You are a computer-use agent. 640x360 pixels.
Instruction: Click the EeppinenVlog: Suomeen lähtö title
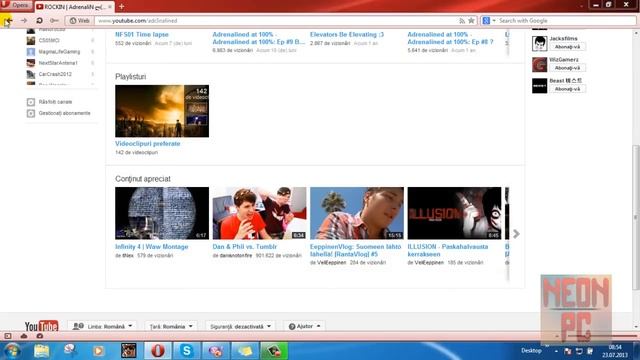tap(355, 250)
